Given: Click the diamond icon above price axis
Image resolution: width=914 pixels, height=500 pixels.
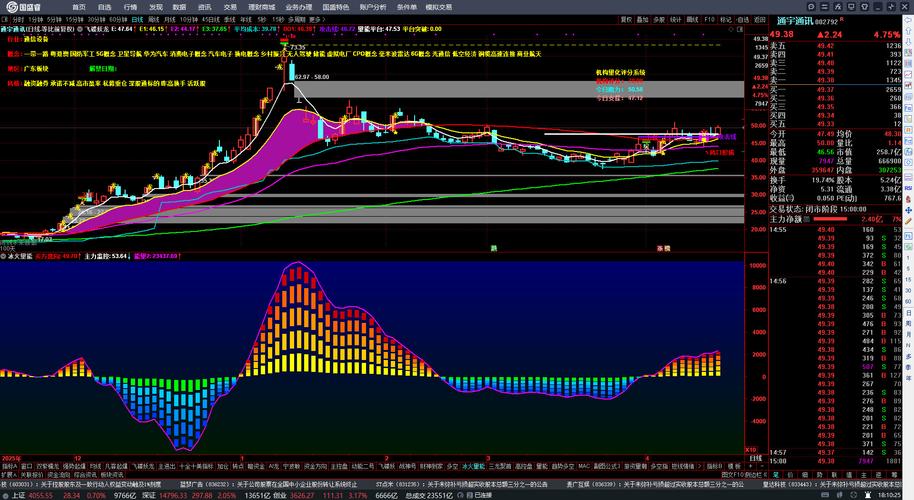Looking at the screenshot, I should [731, 29].
